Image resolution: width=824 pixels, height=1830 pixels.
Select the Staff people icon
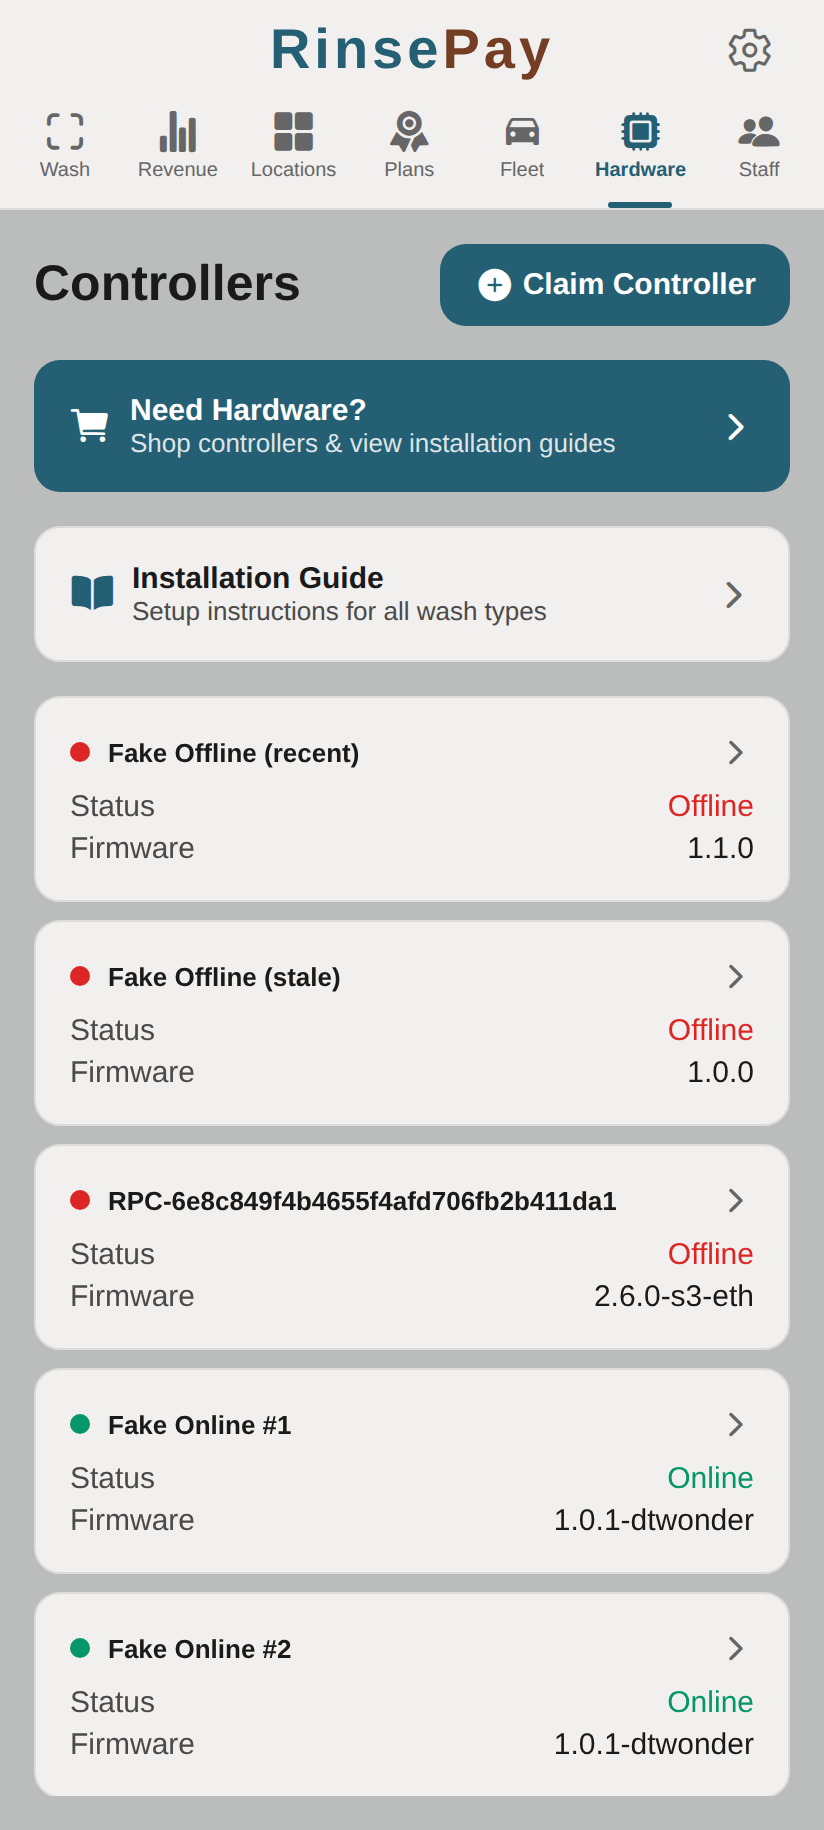pos(758,128)
